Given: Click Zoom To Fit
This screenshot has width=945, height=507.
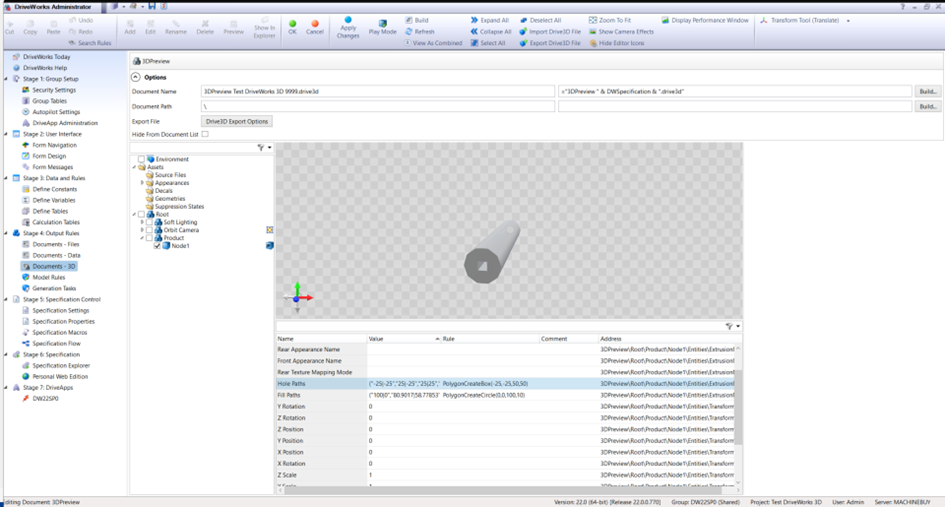Looking at the screenshot, I should (609, 20).
